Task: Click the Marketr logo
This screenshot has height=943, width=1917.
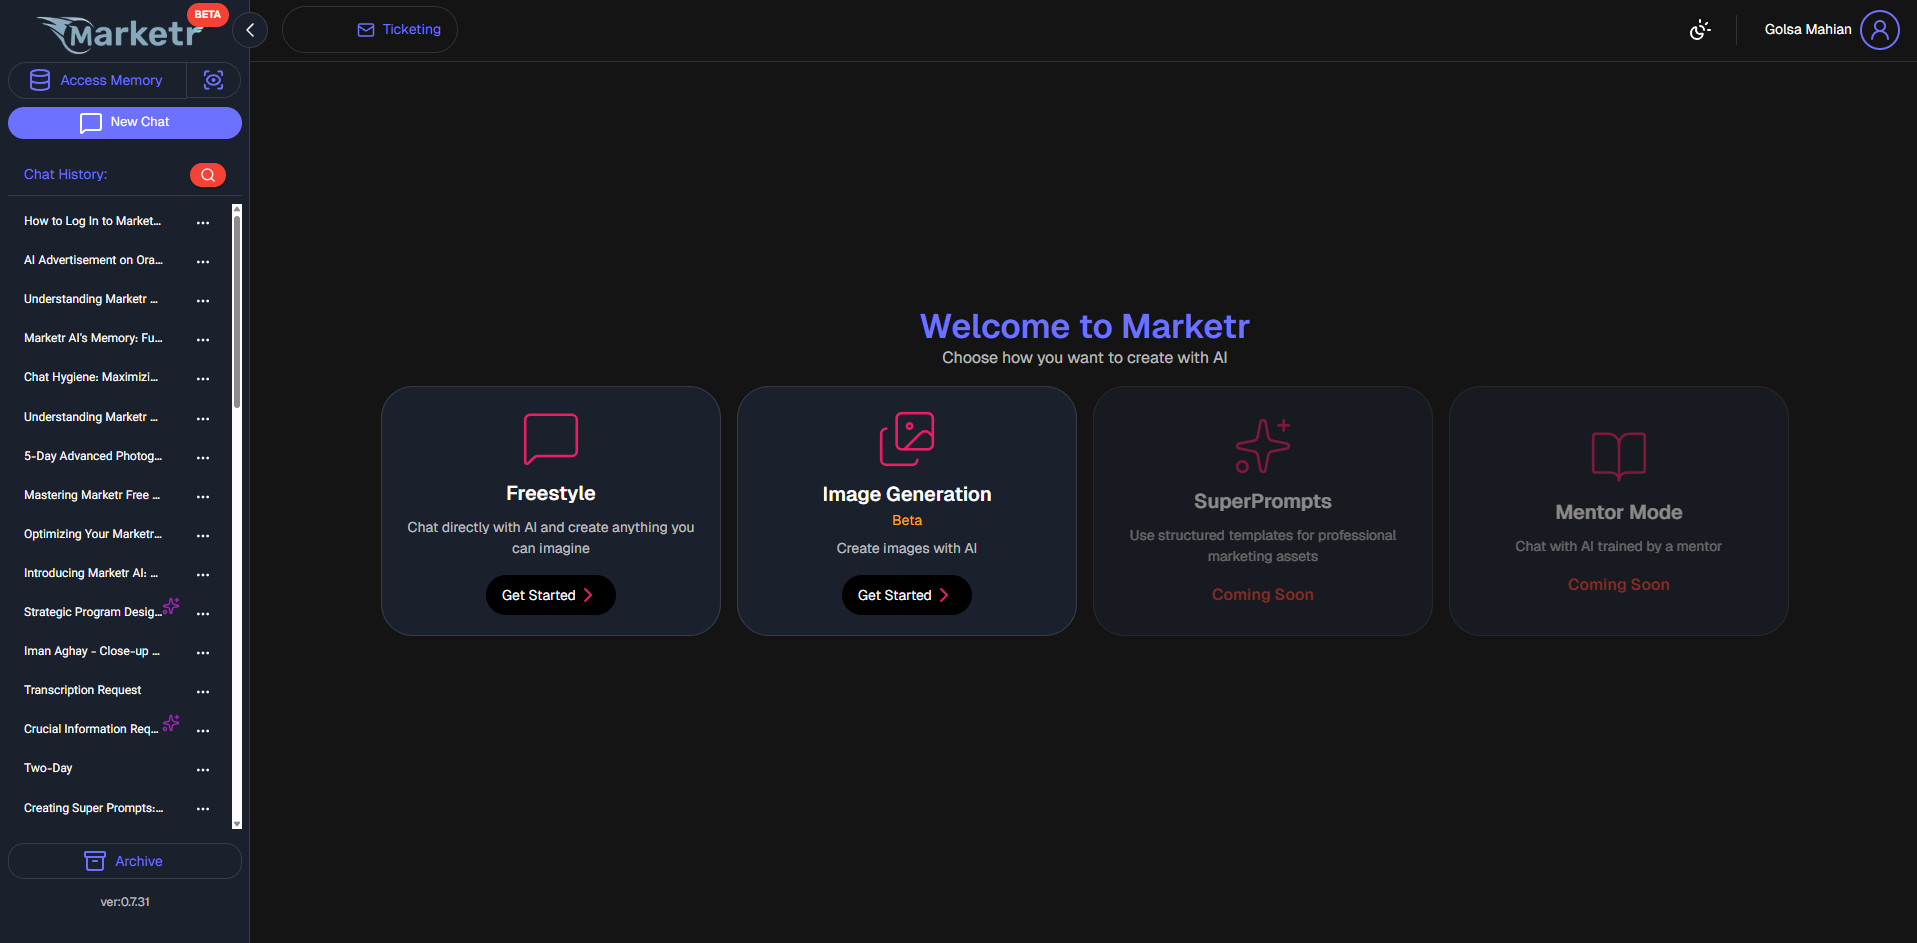Action: [x=120, y=34]
